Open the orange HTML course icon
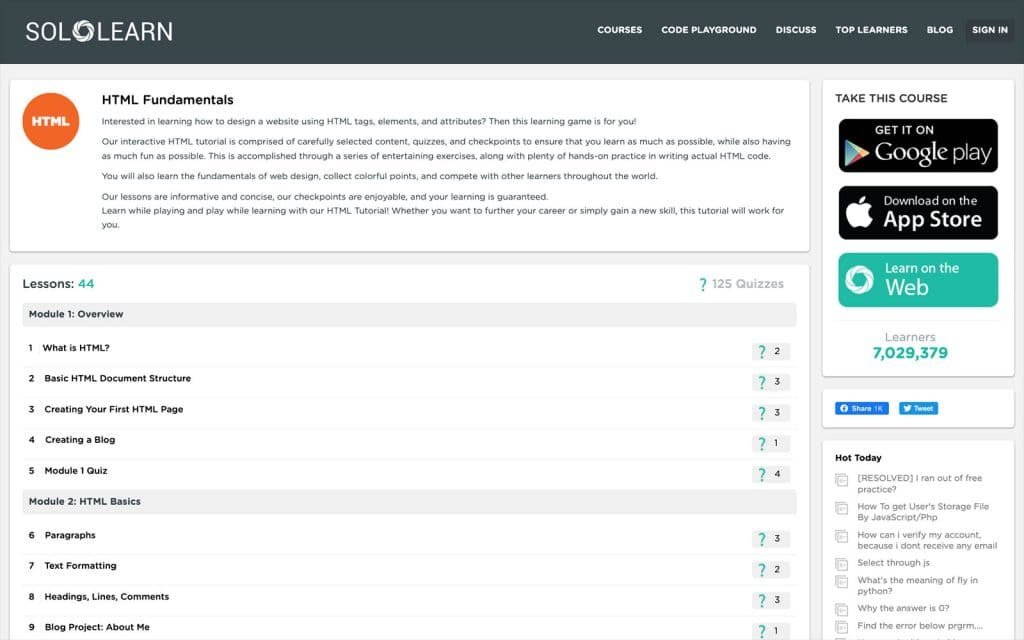This screenshot has height=640, width=1024. pos(50,120)
